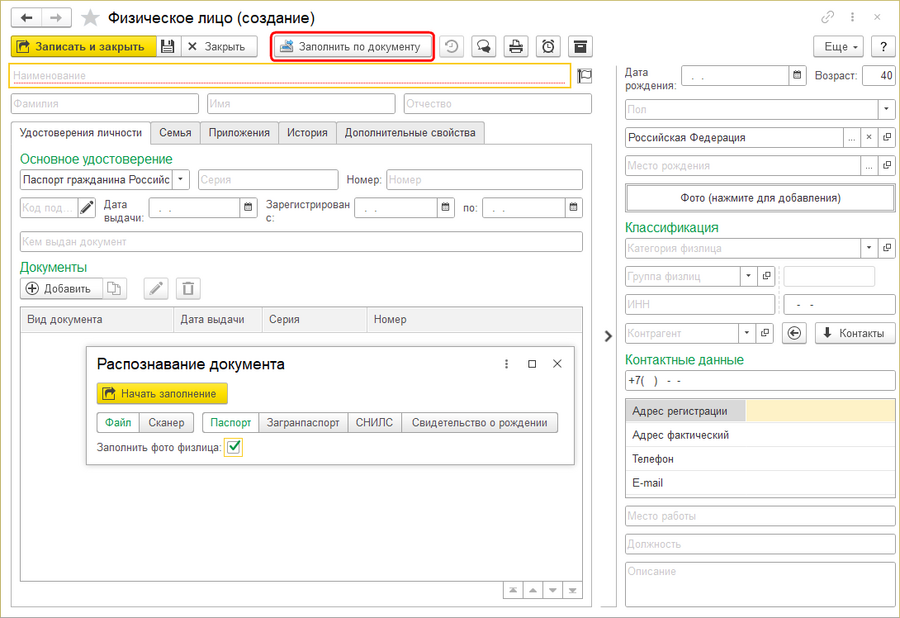Open the archive box icon in the toolbar
The width and height of the screenshot is (900, 618).
[x=580, y=47]
